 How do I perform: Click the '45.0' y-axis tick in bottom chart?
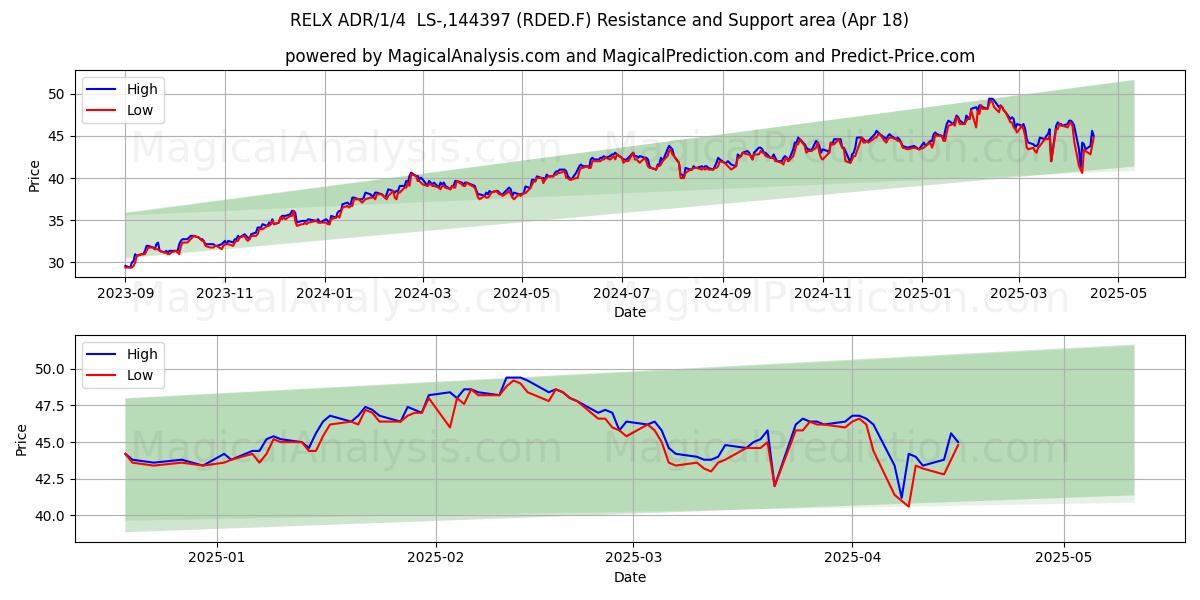[52, 443]
